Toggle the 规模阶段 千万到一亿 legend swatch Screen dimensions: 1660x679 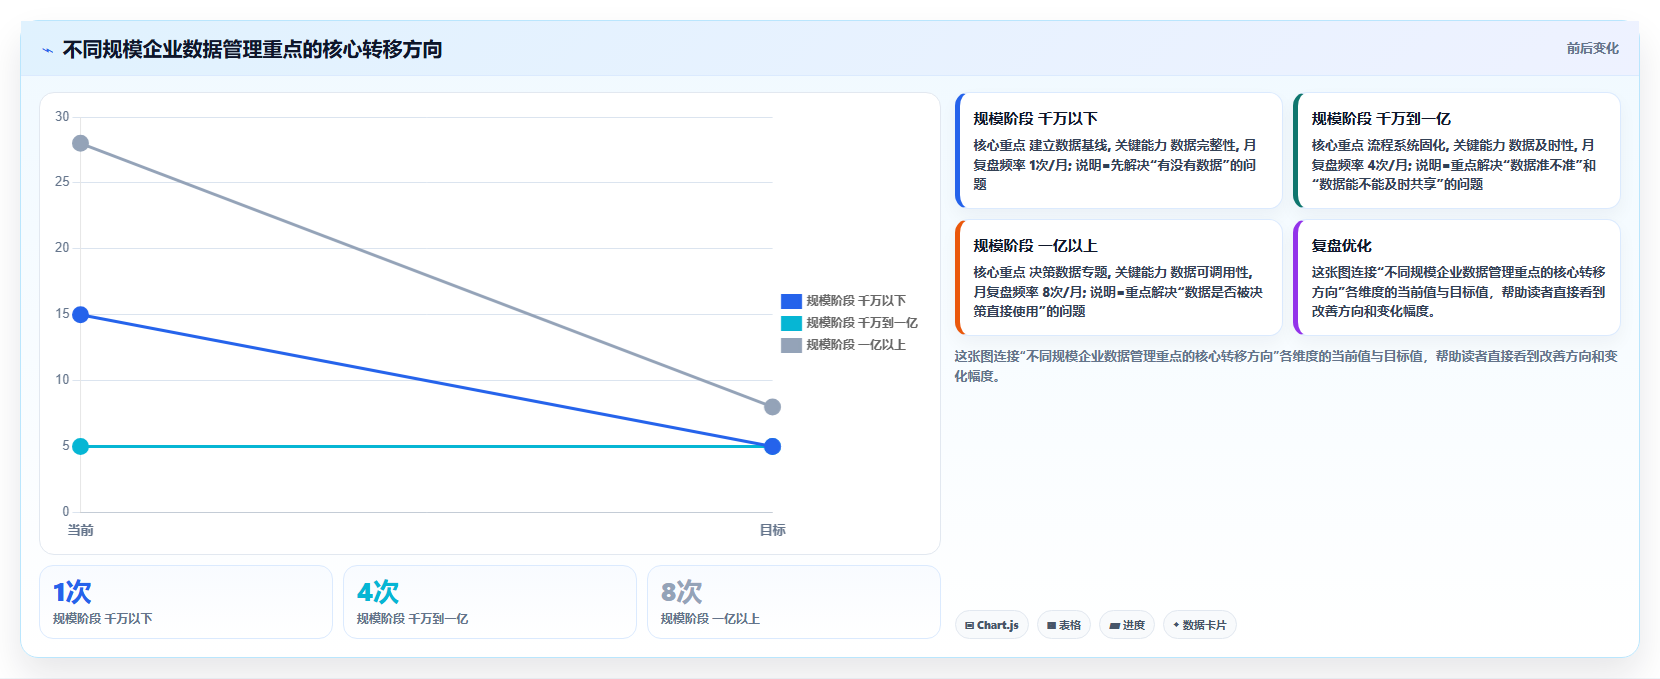click(x=791, y=323)
